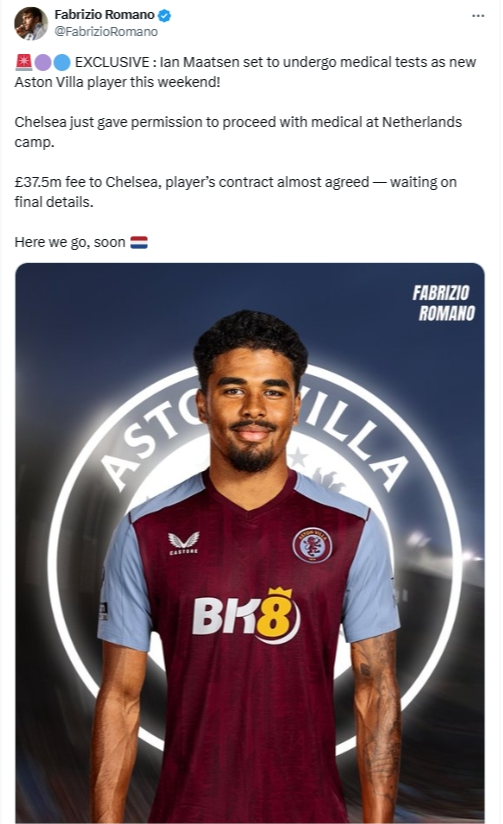Screen dimensions: 503x824
Task: Click the £37.5m fee paragraph
Action: tap(235, 192)
